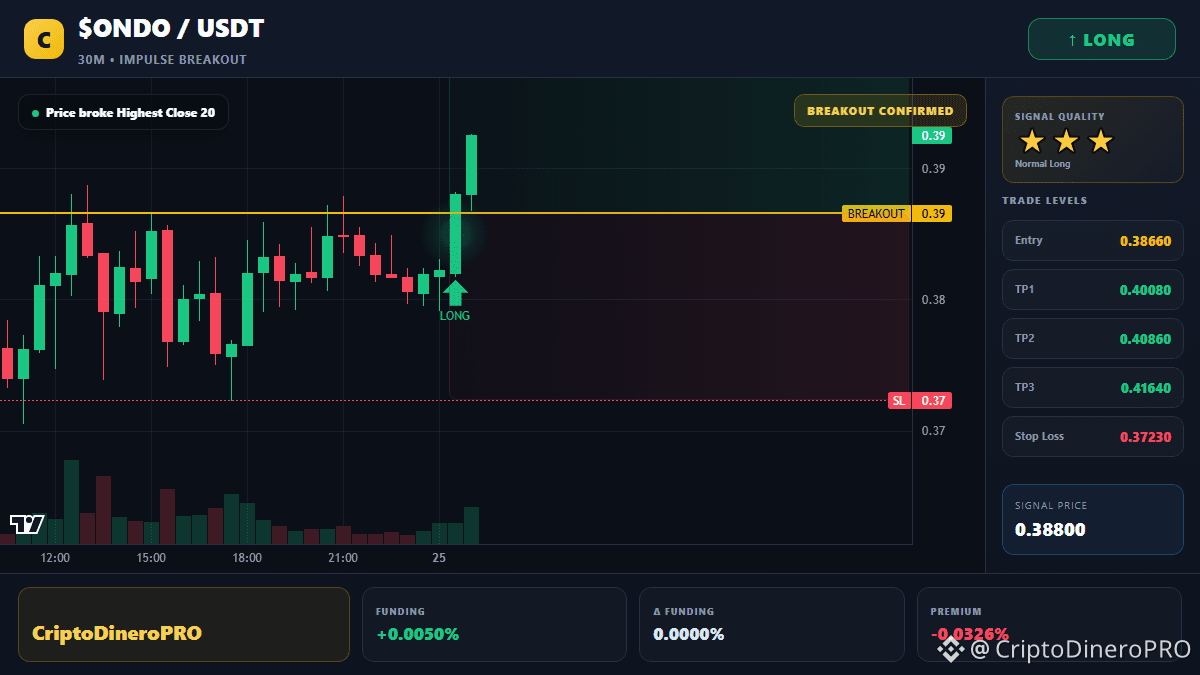
Task: Click the TradingView logo on the chart
Action: 27,524
